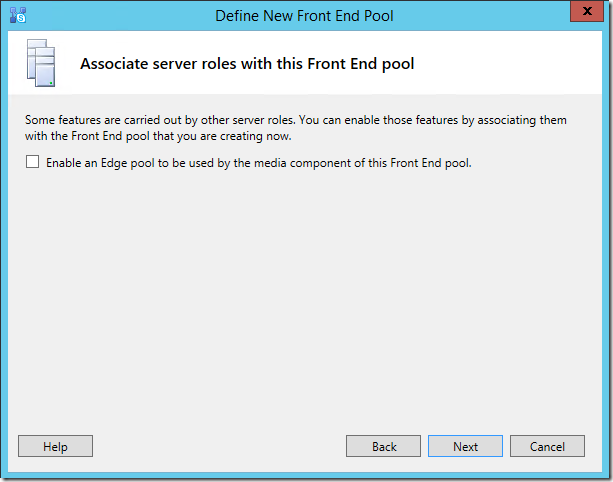Click the Skype logo on title bar icon

21,18
